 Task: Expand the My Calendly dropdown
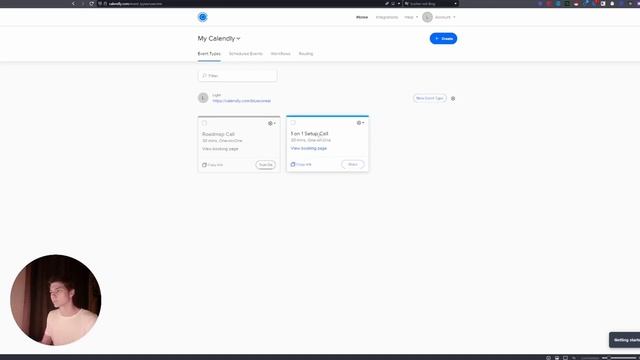pos(219,38)
